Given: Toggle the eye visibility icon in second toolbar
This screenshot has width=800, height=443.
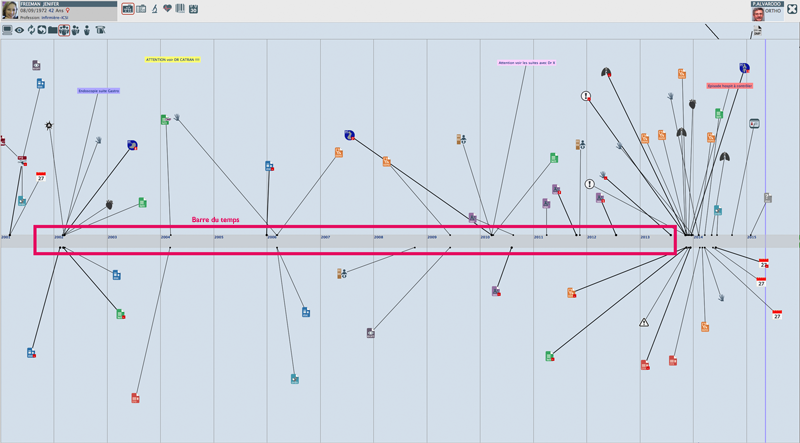Looking at the screenshot, I should pos(19,30).
